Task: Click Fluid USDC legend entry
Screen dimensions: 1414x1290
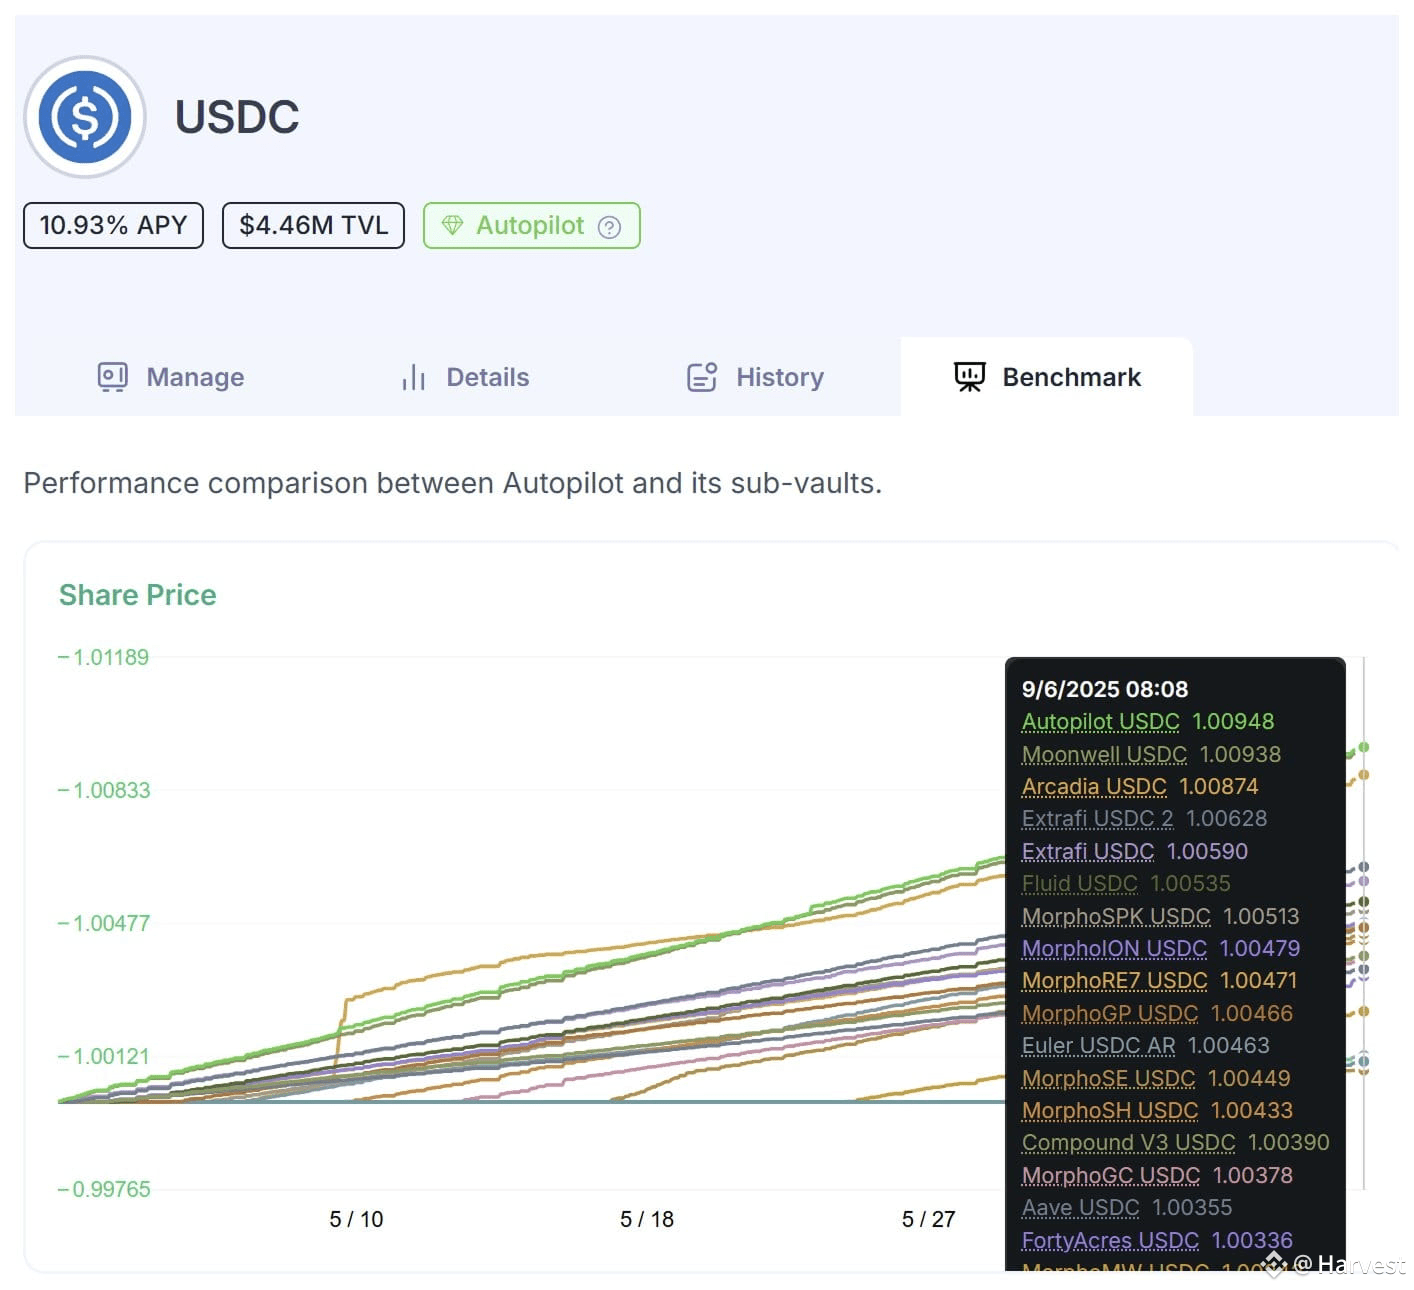Action: (1079, 884)
